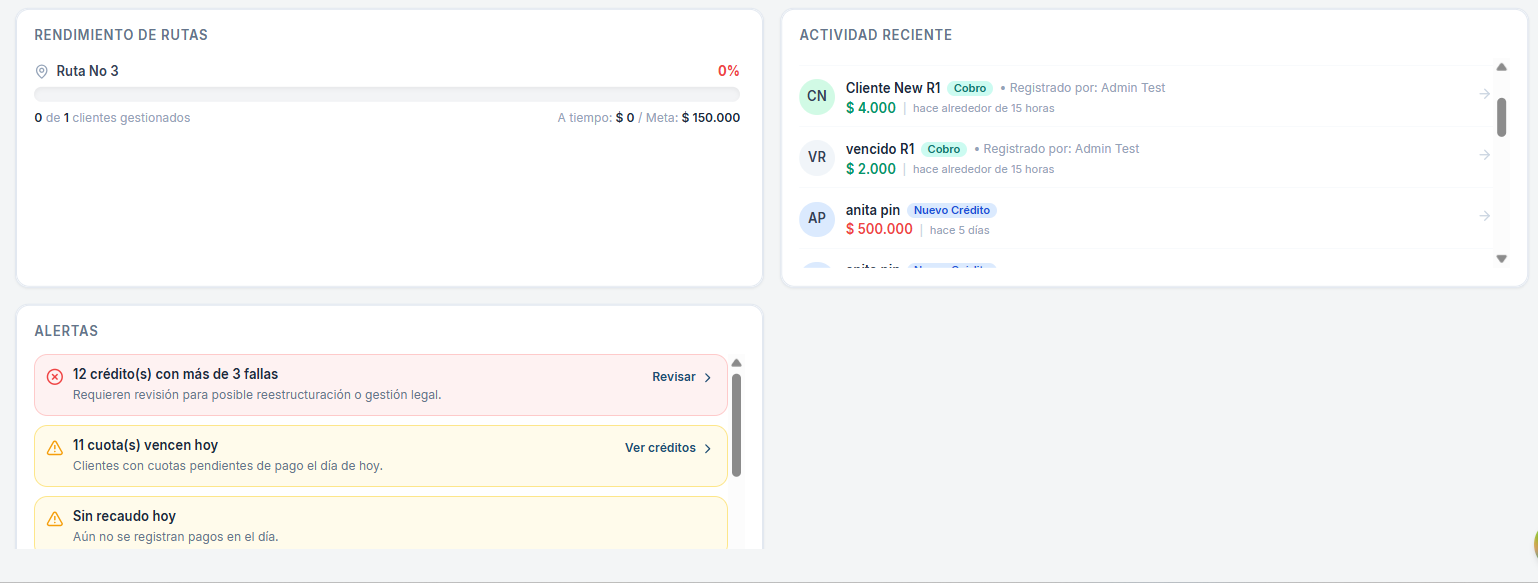Click the $ 2.000 payment amount
This screenshot has width=1538, height=583.
click(x=871, y=169)
